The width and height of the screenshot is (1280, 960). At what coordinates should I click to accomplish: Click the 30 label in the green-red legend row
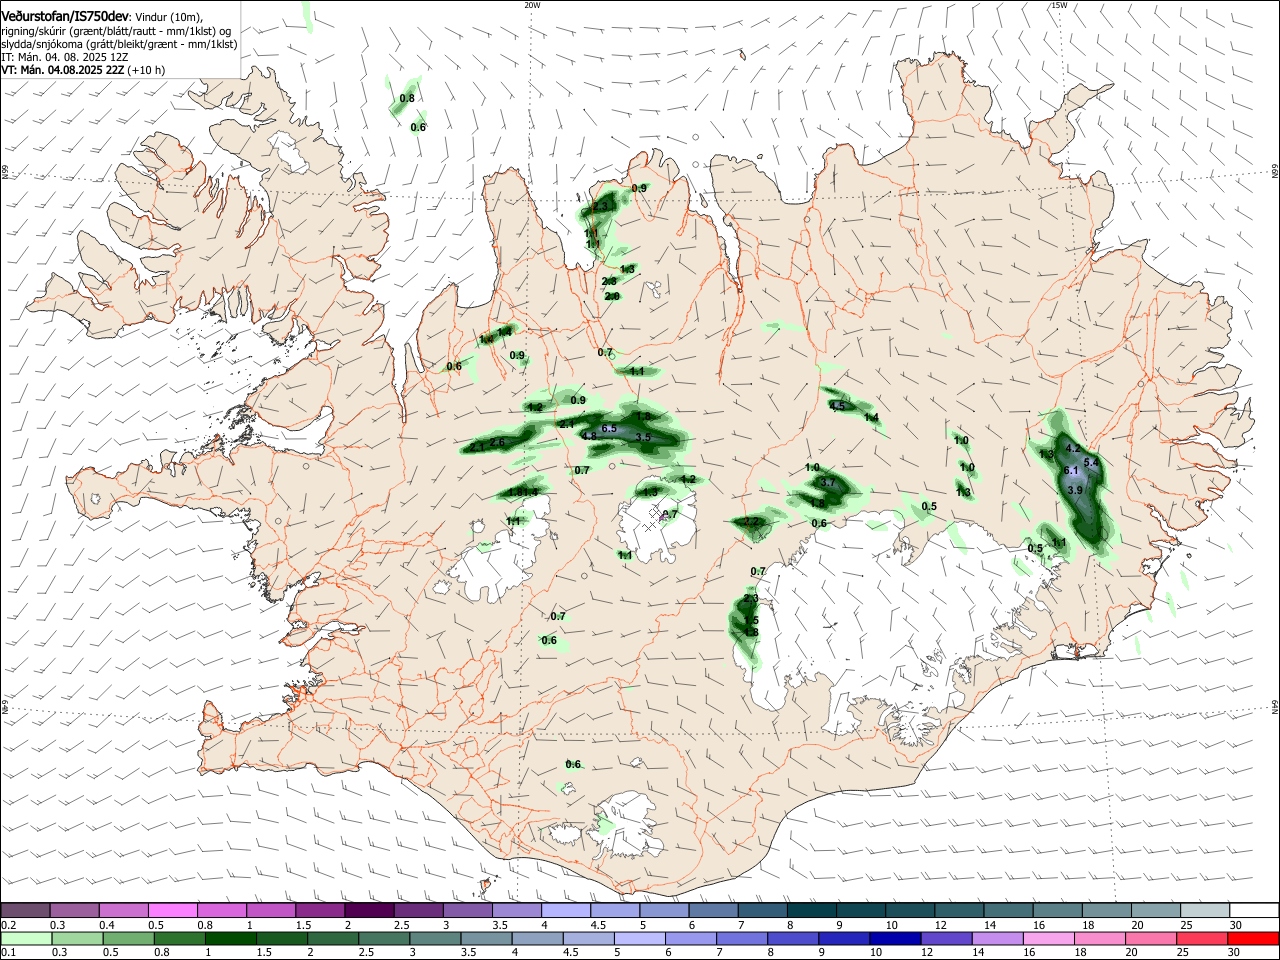[x=1235, y=952]
